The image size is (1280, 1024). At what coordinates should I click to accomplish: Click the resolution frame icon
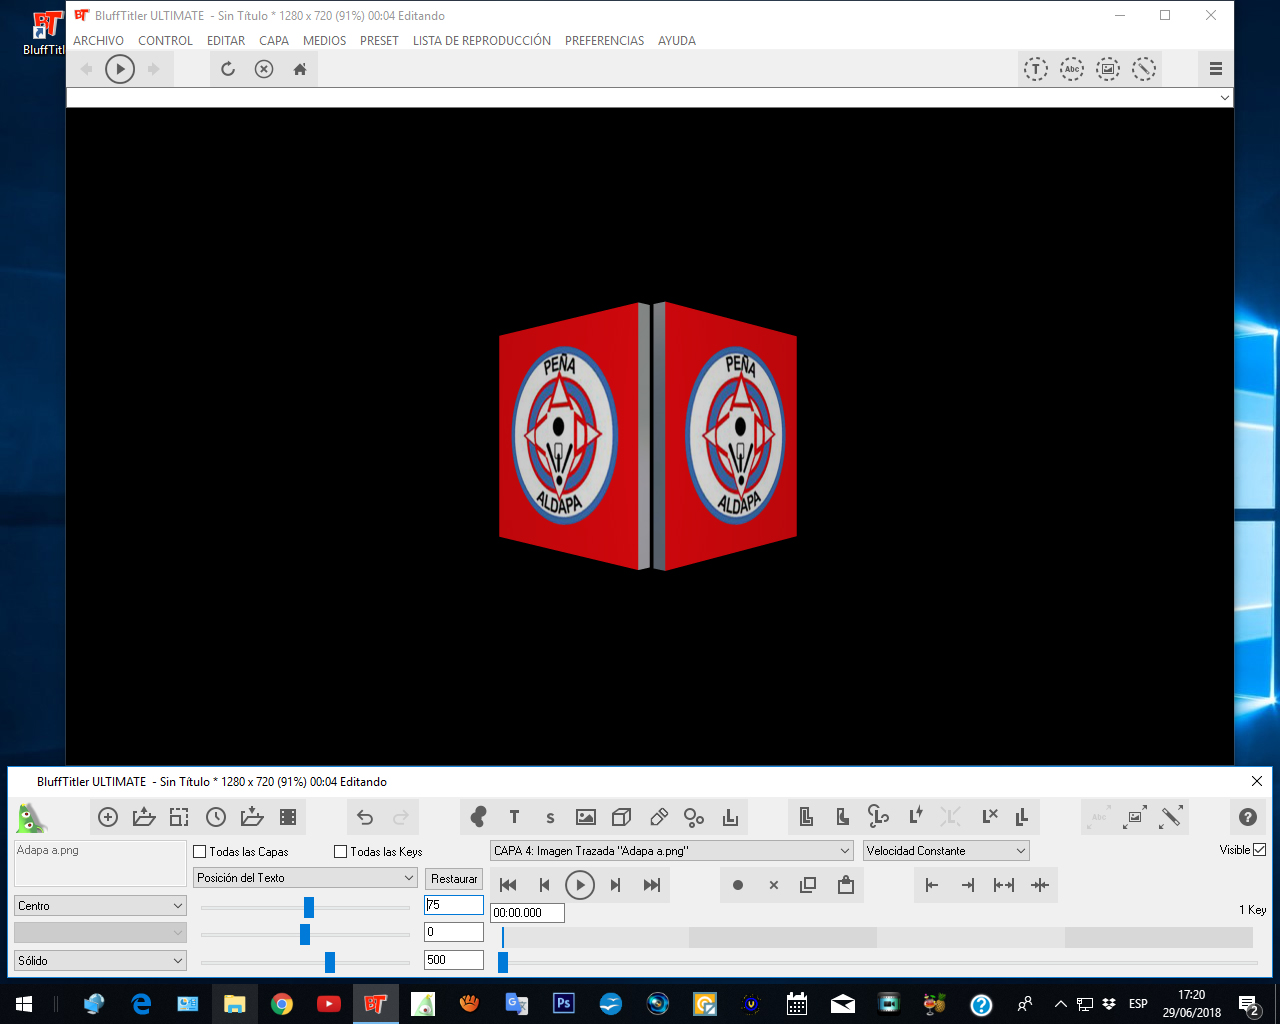point(179,817)
